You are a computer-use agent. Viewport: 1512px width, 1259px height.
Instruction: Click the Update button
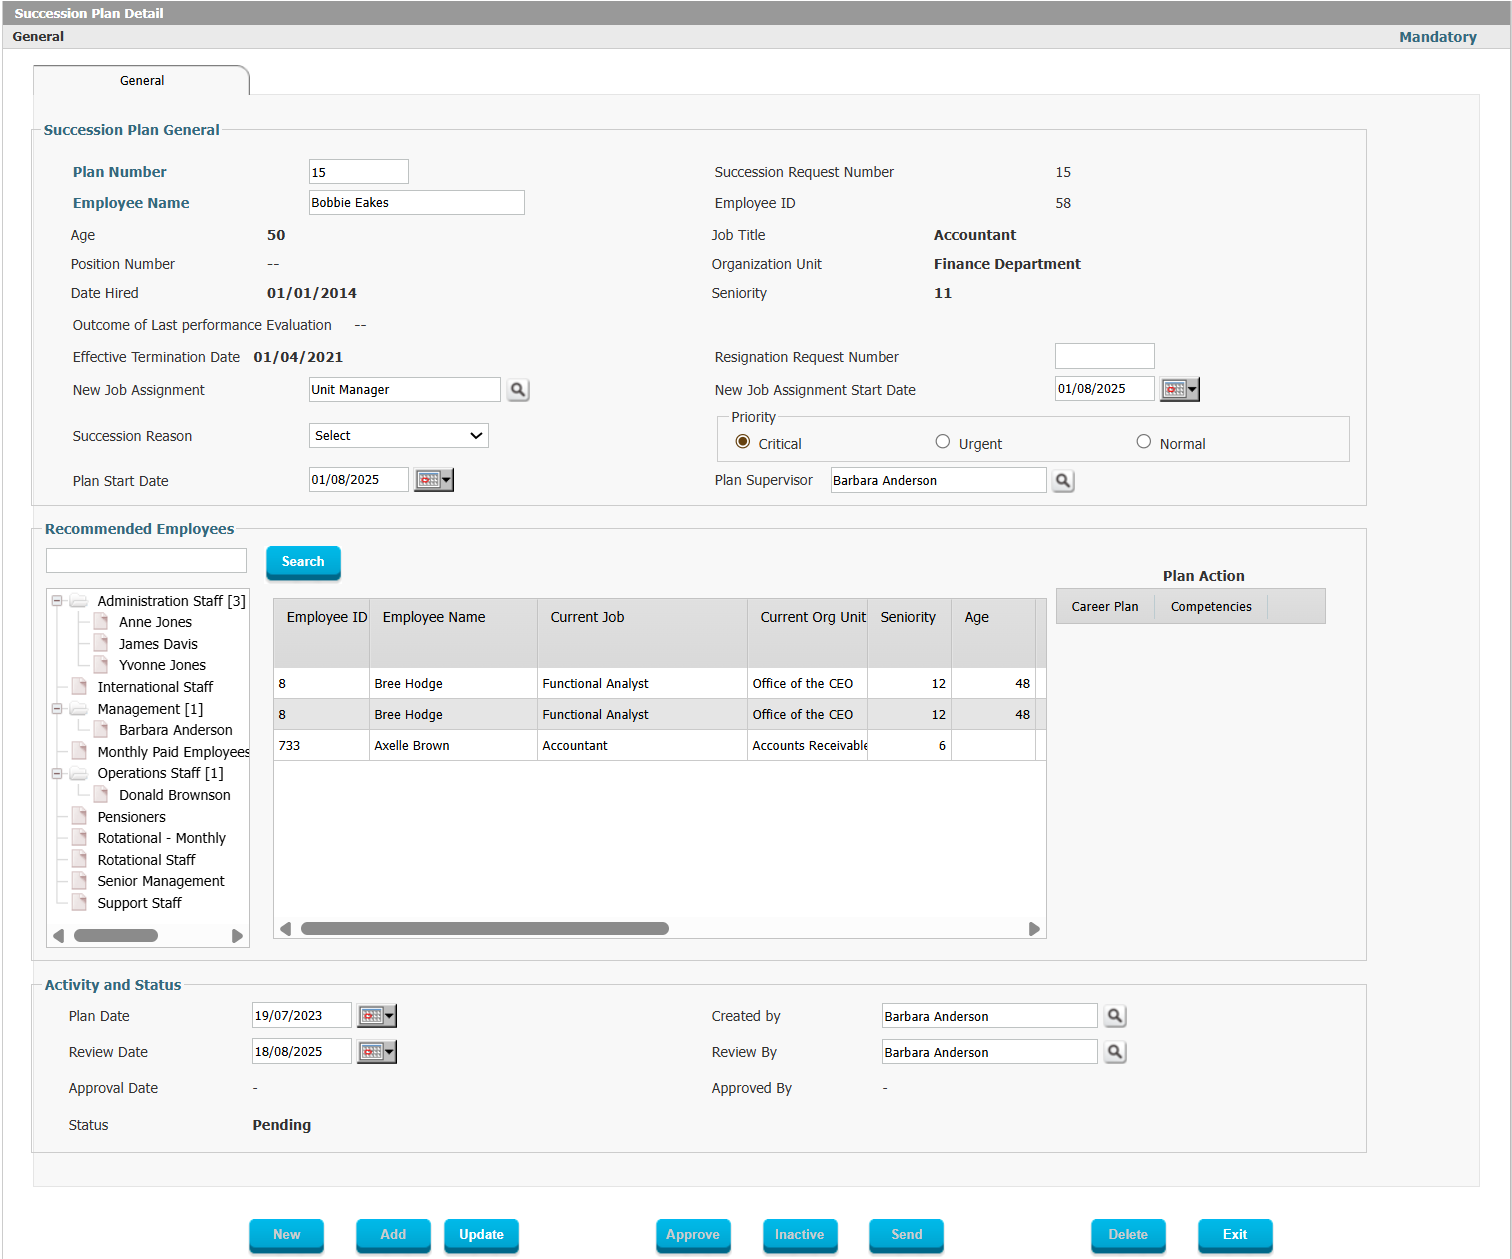click(x=481, y=1235)
